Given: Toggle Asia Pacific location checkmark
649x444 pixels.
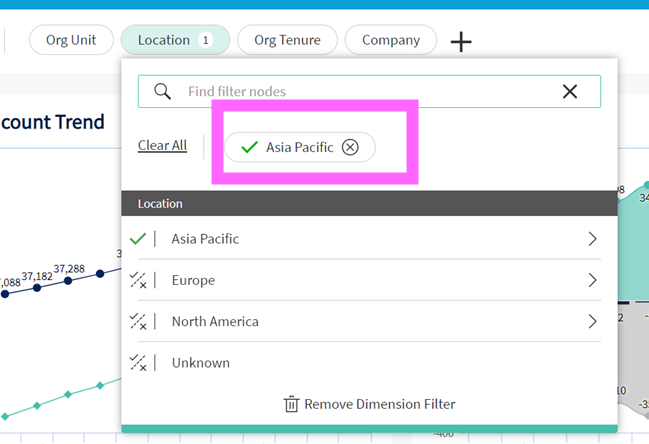Looking at the screenshot, I should [x=139, y=239].
